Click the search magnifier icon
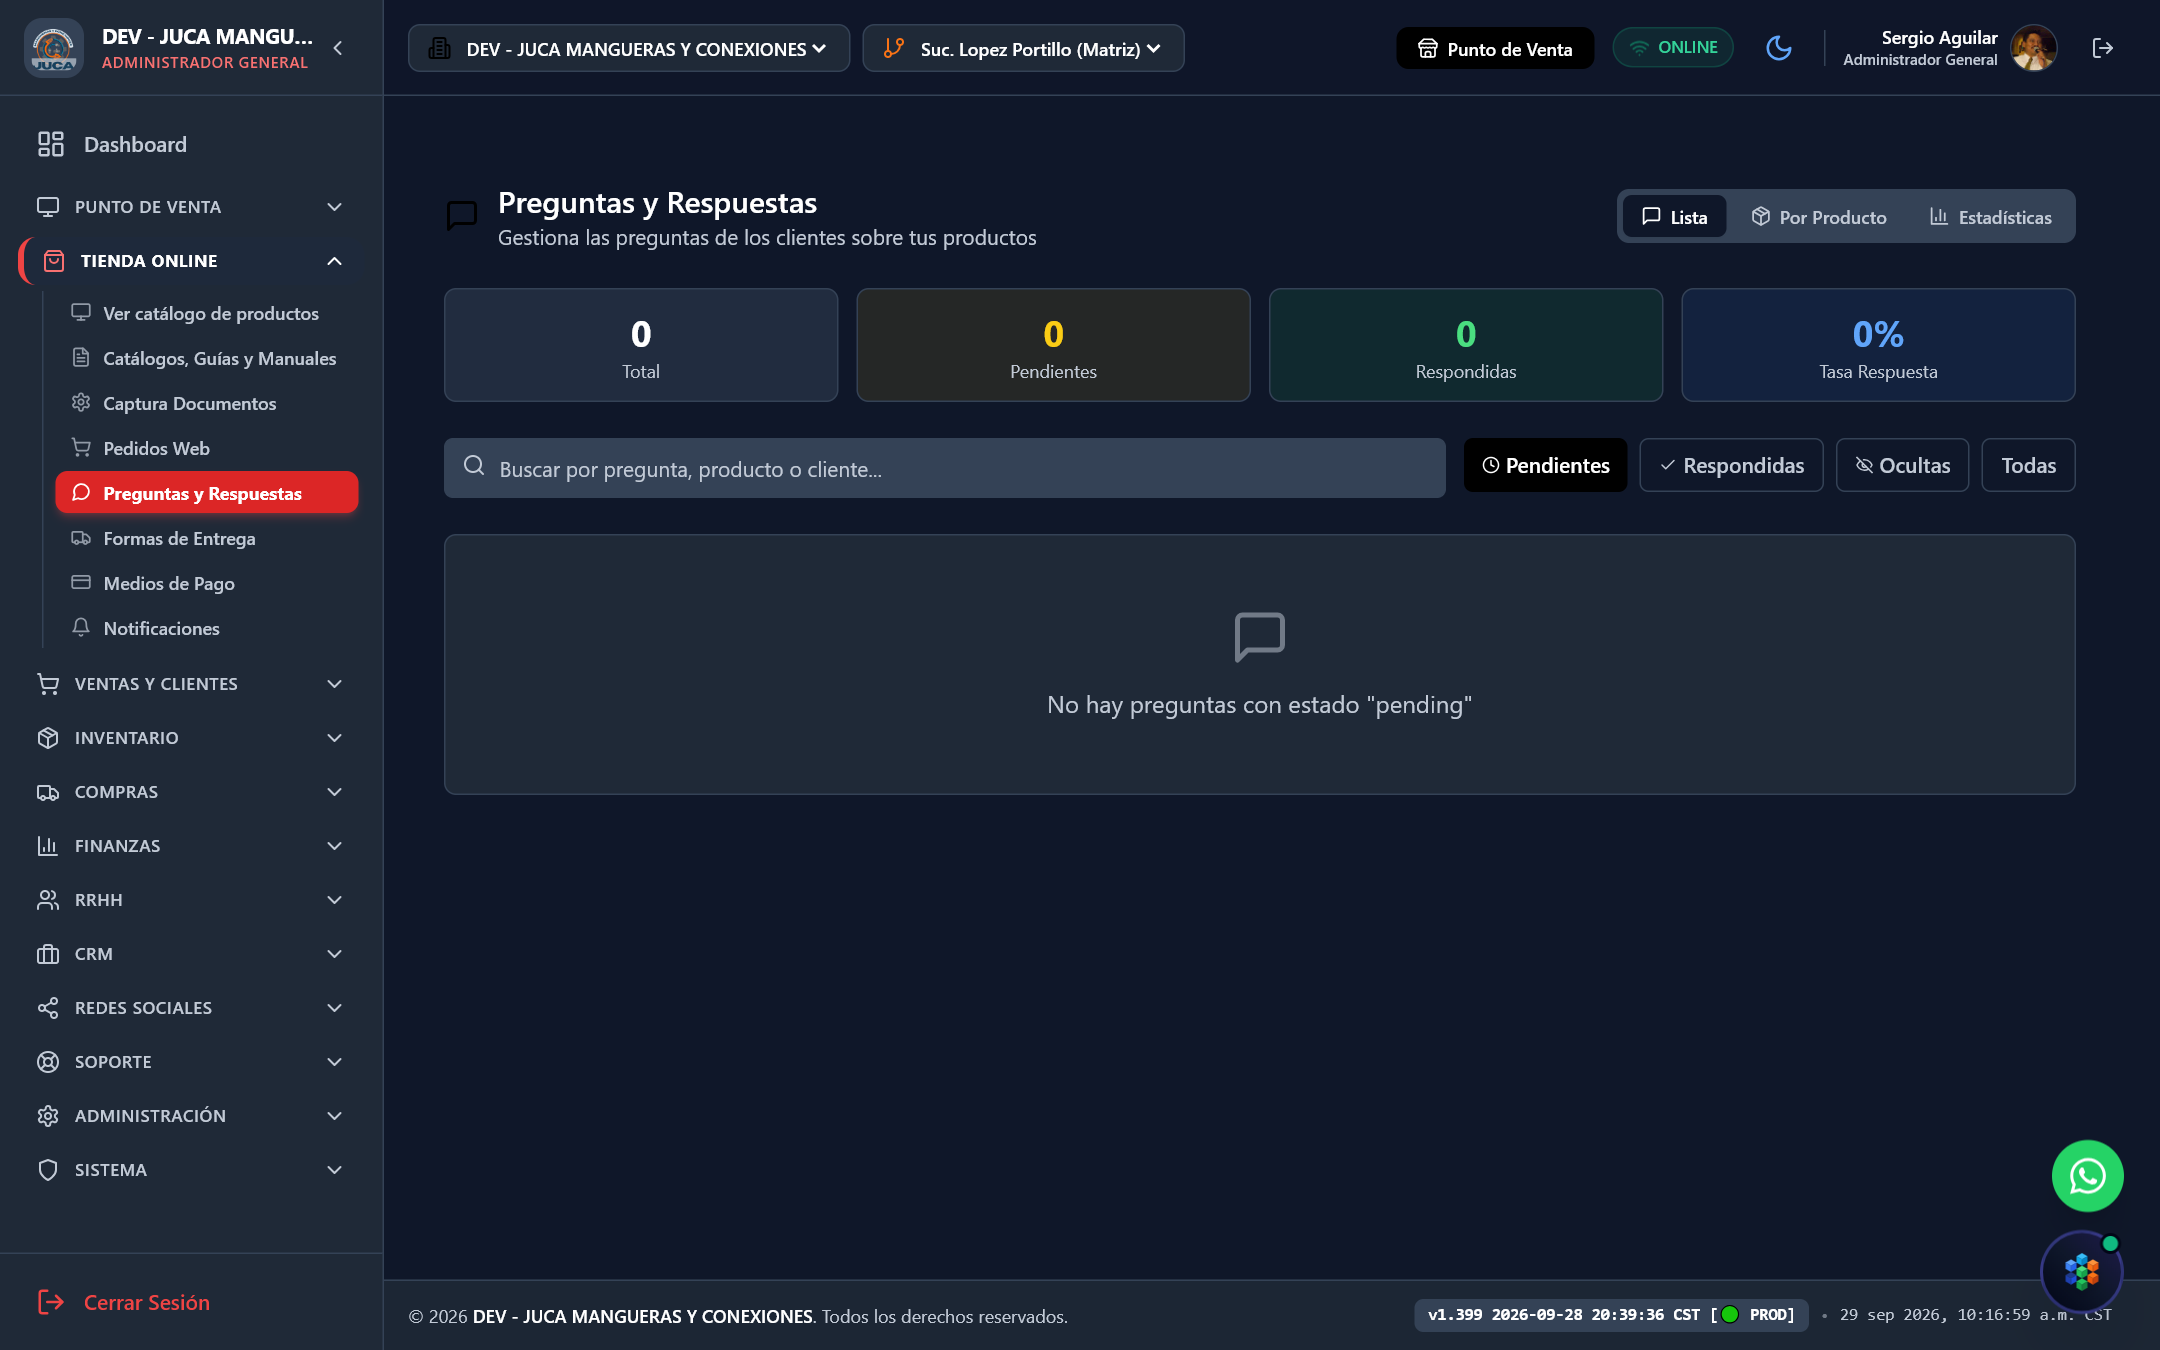Screen dimensions: 2160x1350 click(x=474, y=466)
